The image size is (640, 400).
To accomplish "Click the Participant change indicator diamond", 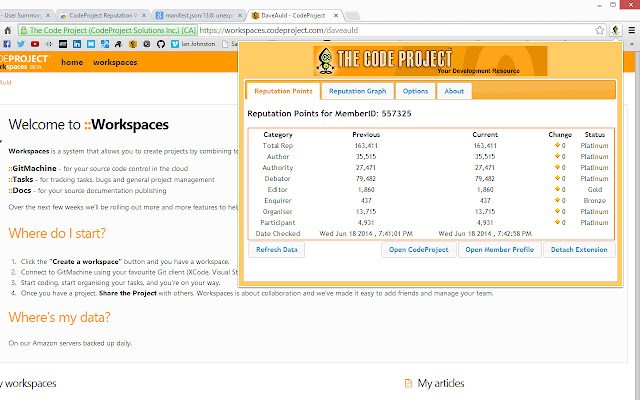I will (x=557, y=222).
